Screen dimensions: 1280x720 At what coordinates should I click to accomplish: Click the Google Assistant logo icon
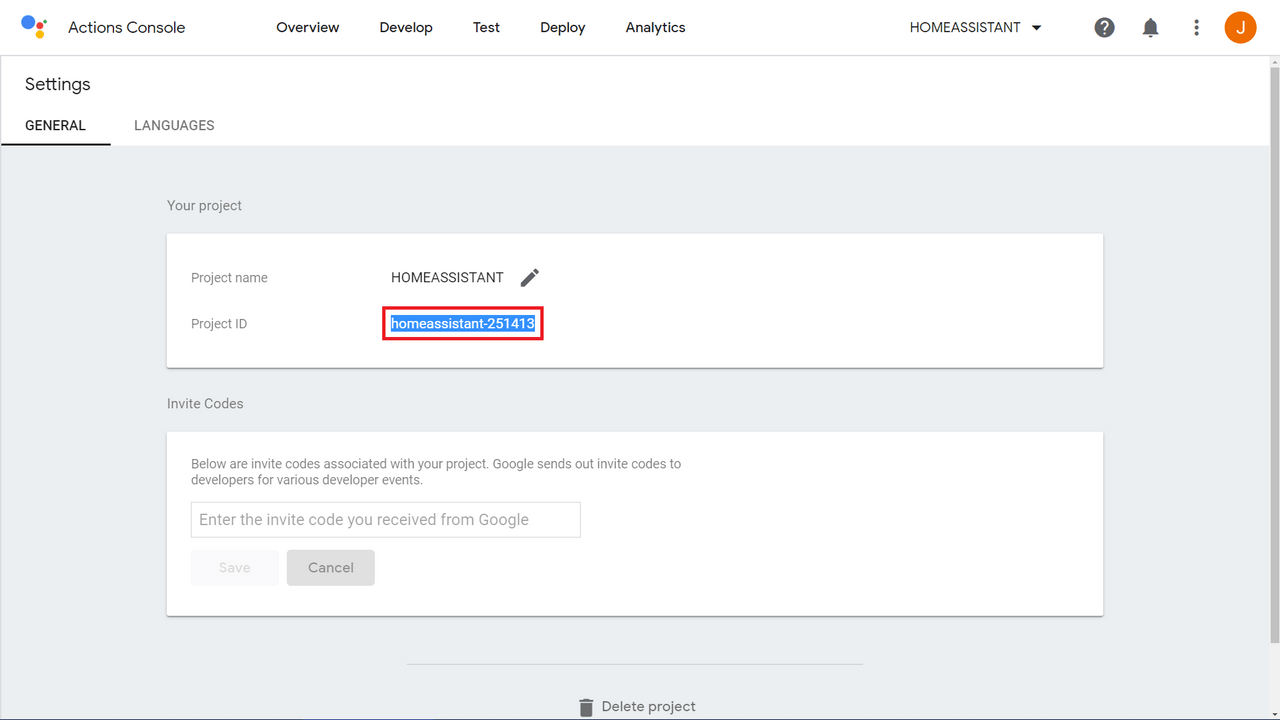tap(34, 27)
